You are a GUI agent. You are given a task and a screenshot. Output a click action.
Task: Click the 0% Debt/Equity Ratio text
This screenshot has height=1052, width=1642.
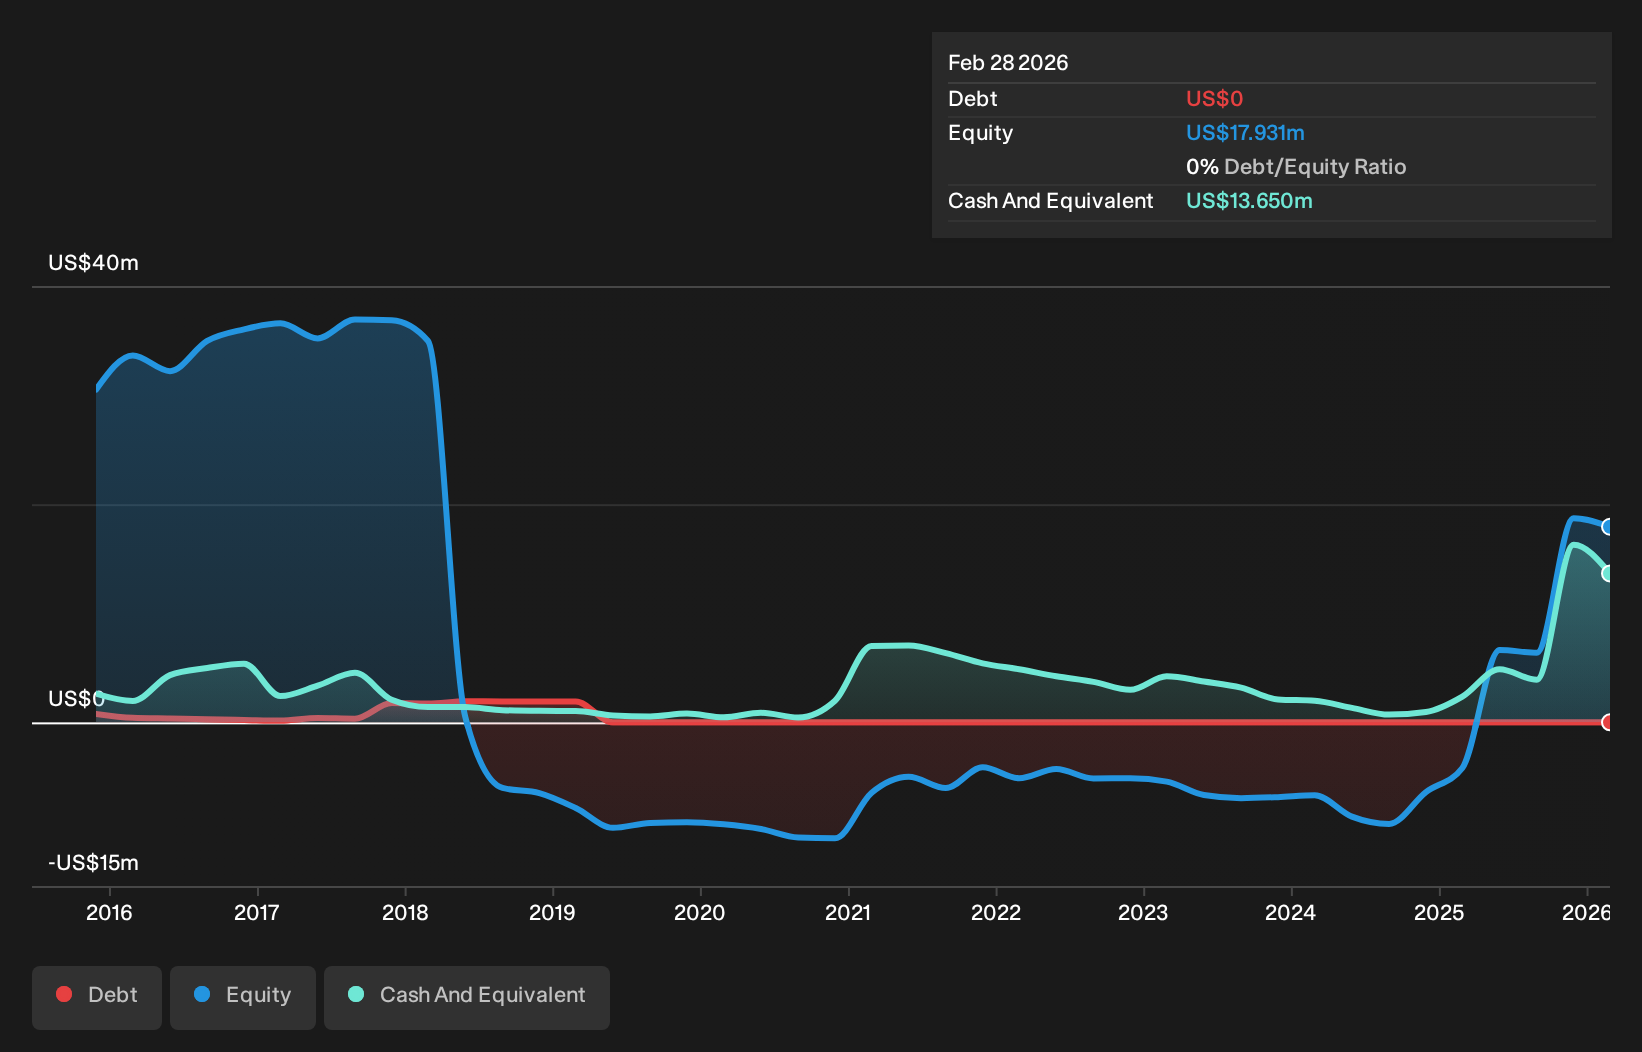(x=1296, y=167)
